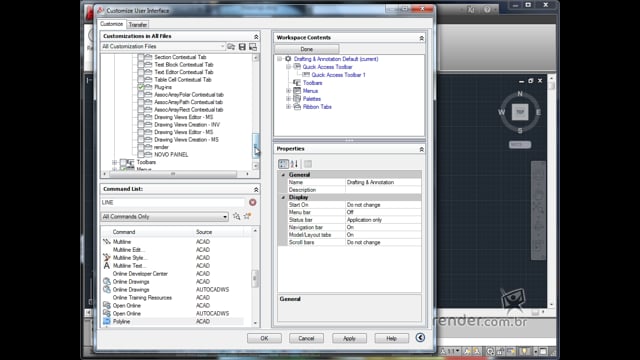The height and width of the screenshot is (360, 640).
Task: Switch to the Customize tab
Action: [111, 24]
